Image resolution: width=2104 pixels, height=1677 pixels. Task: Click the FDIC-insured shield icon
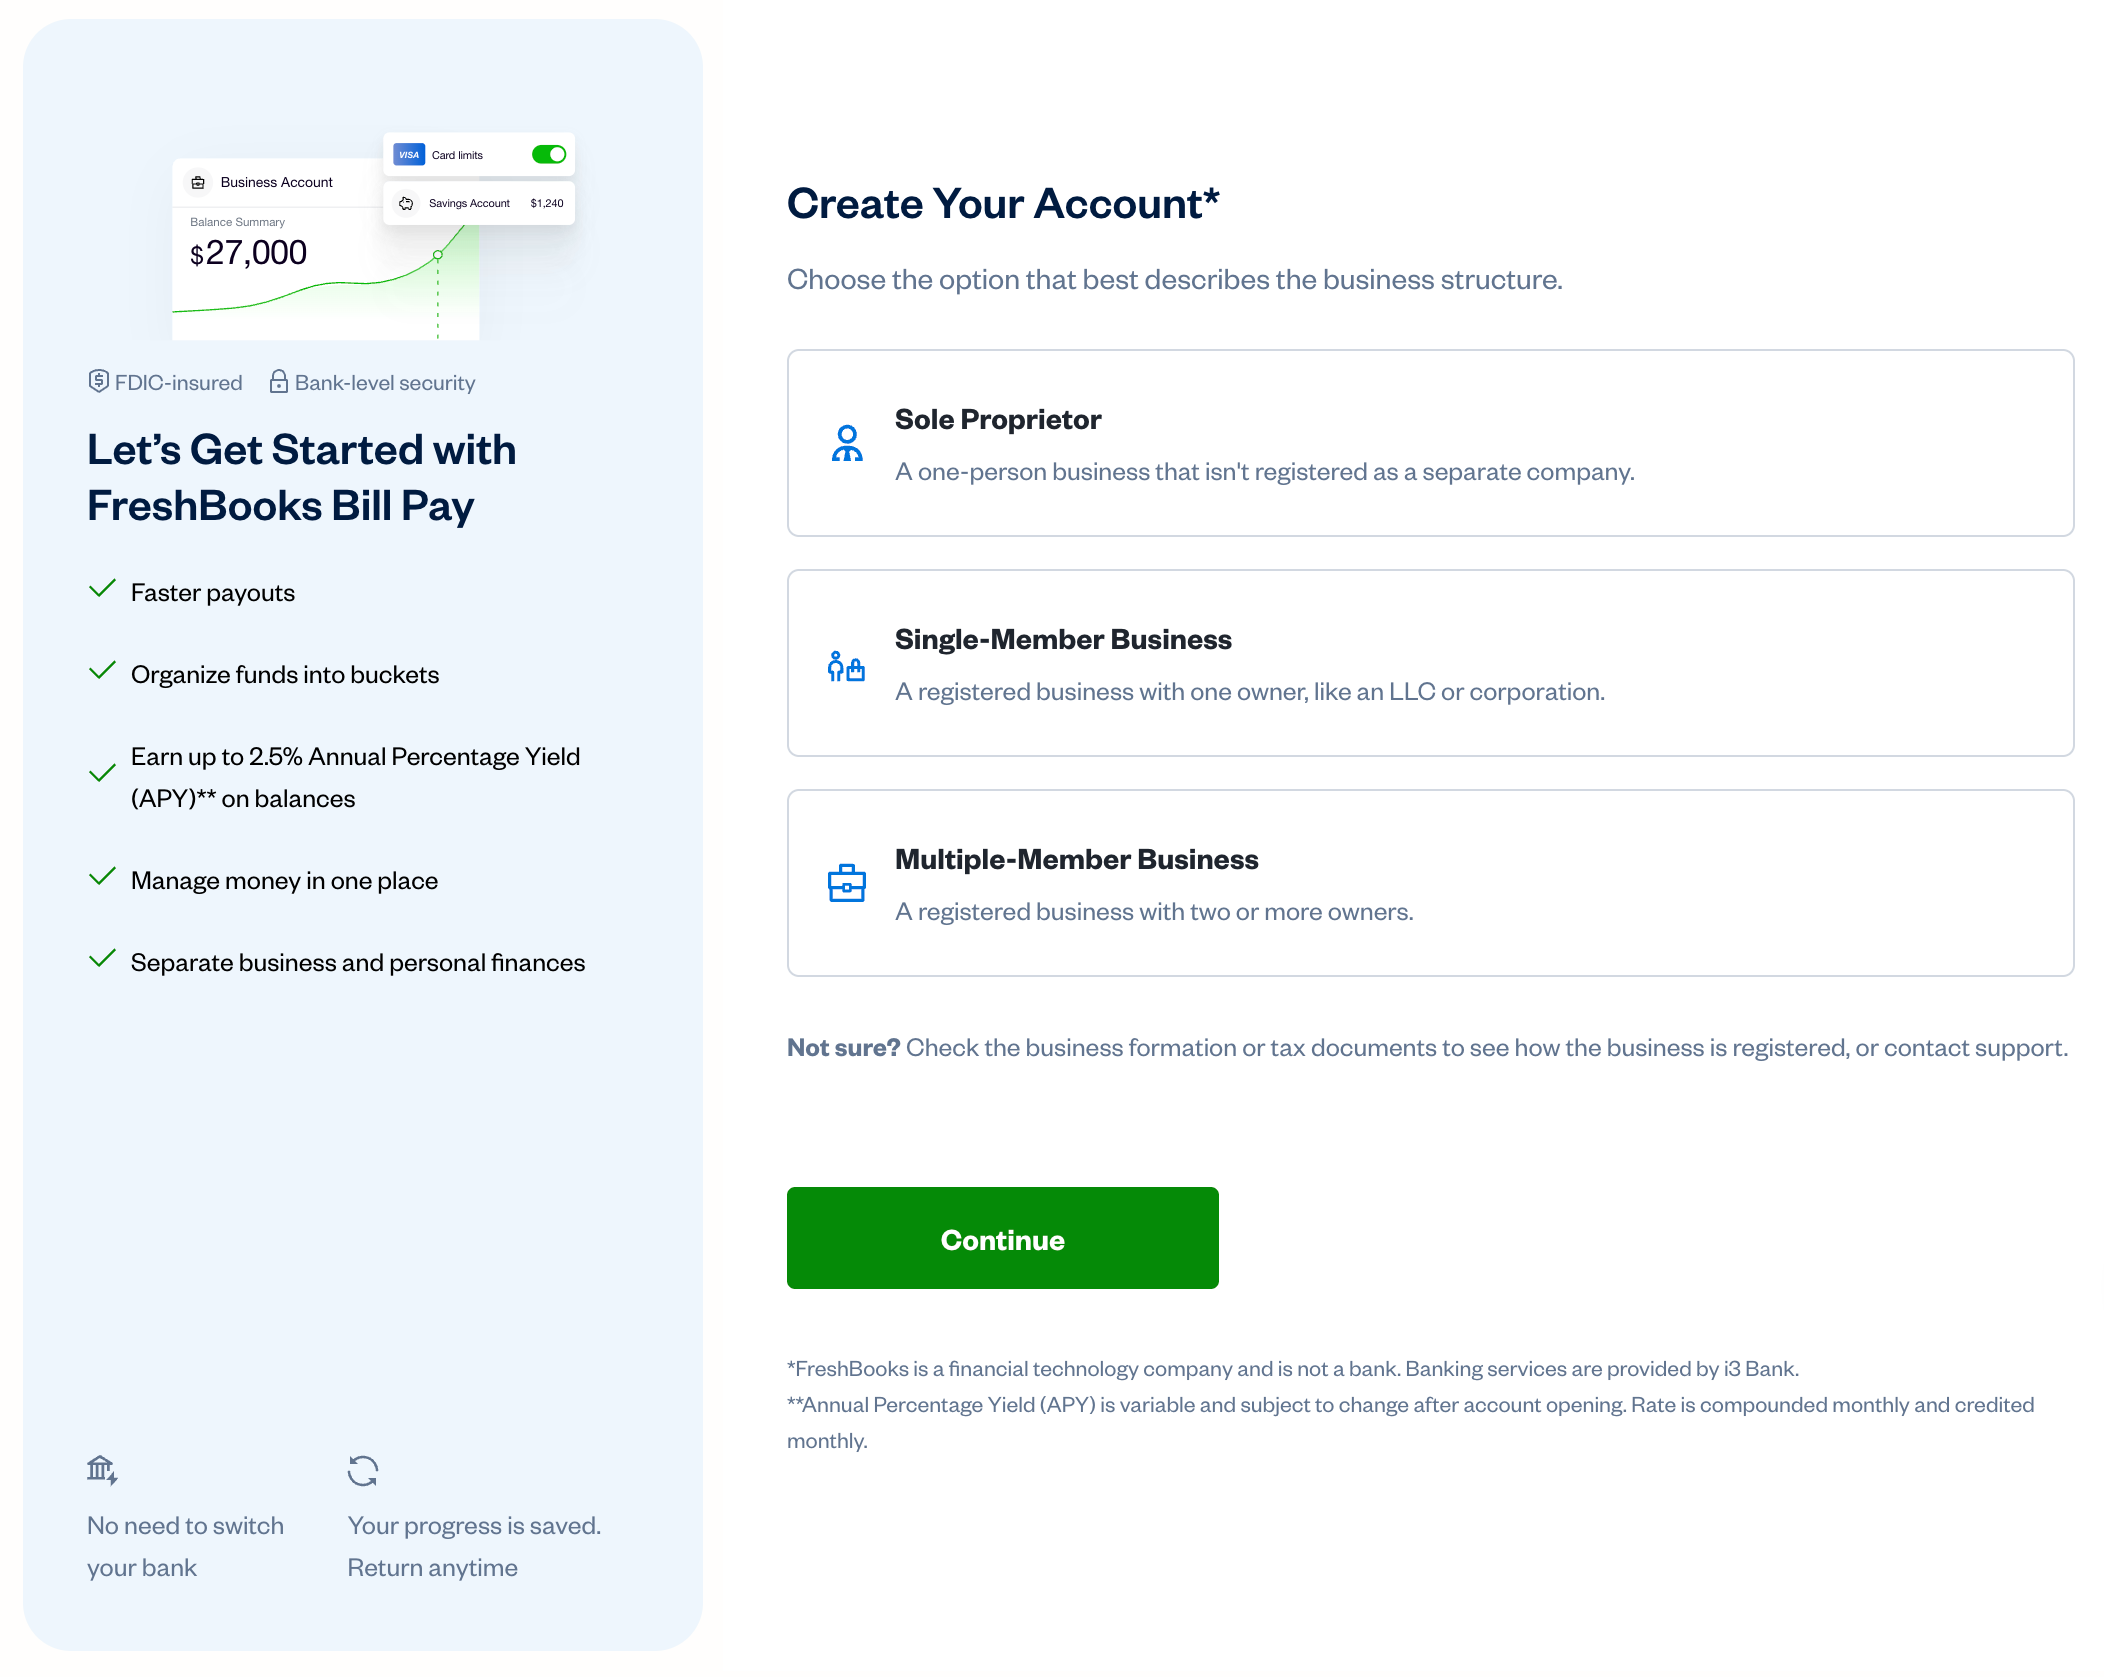pyautogui.click(x=98, y=381)
